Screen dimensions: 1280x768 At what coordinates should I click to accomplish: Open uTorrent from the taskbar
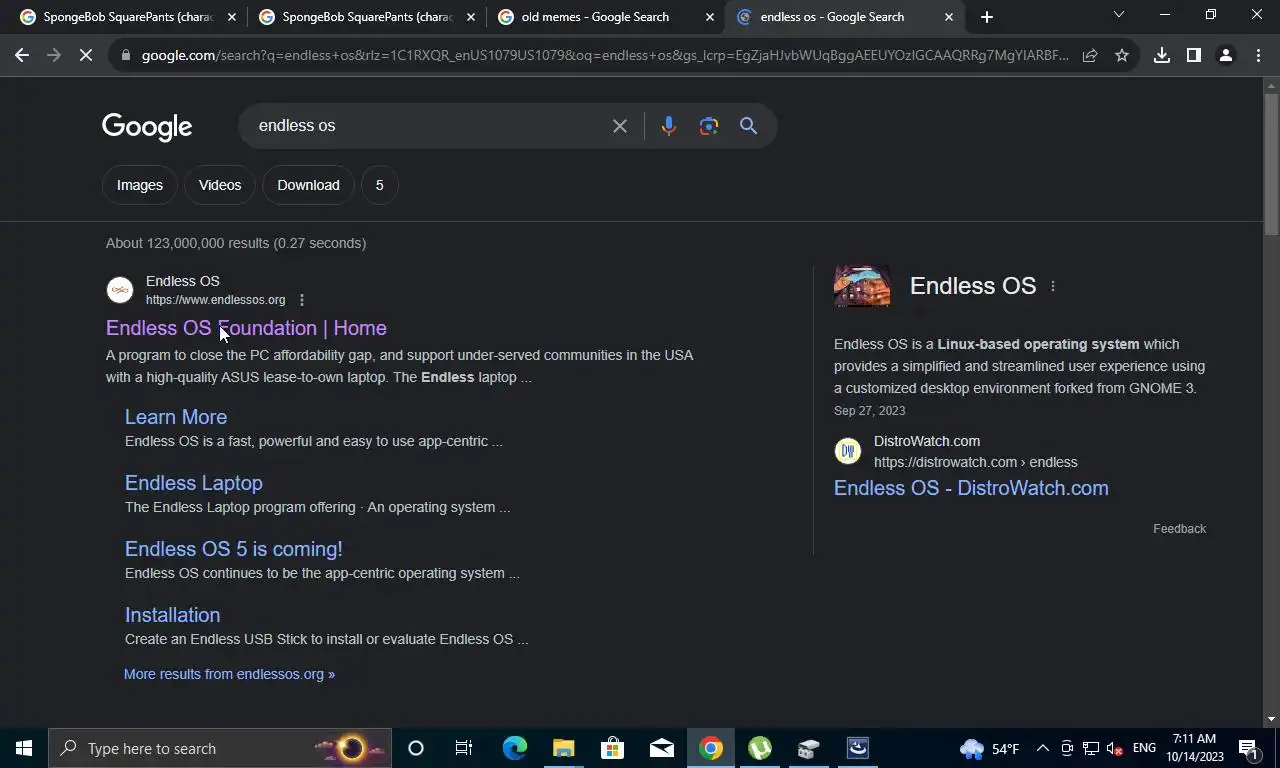click(x=760, y=748)
